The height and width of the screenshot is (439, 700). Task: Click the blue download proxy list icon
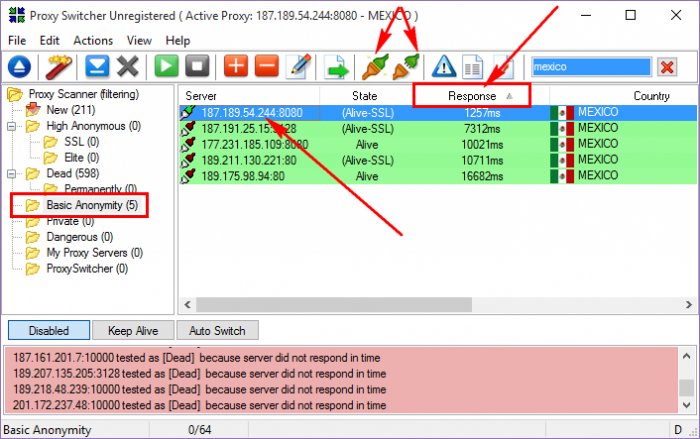tap(97, 67)
